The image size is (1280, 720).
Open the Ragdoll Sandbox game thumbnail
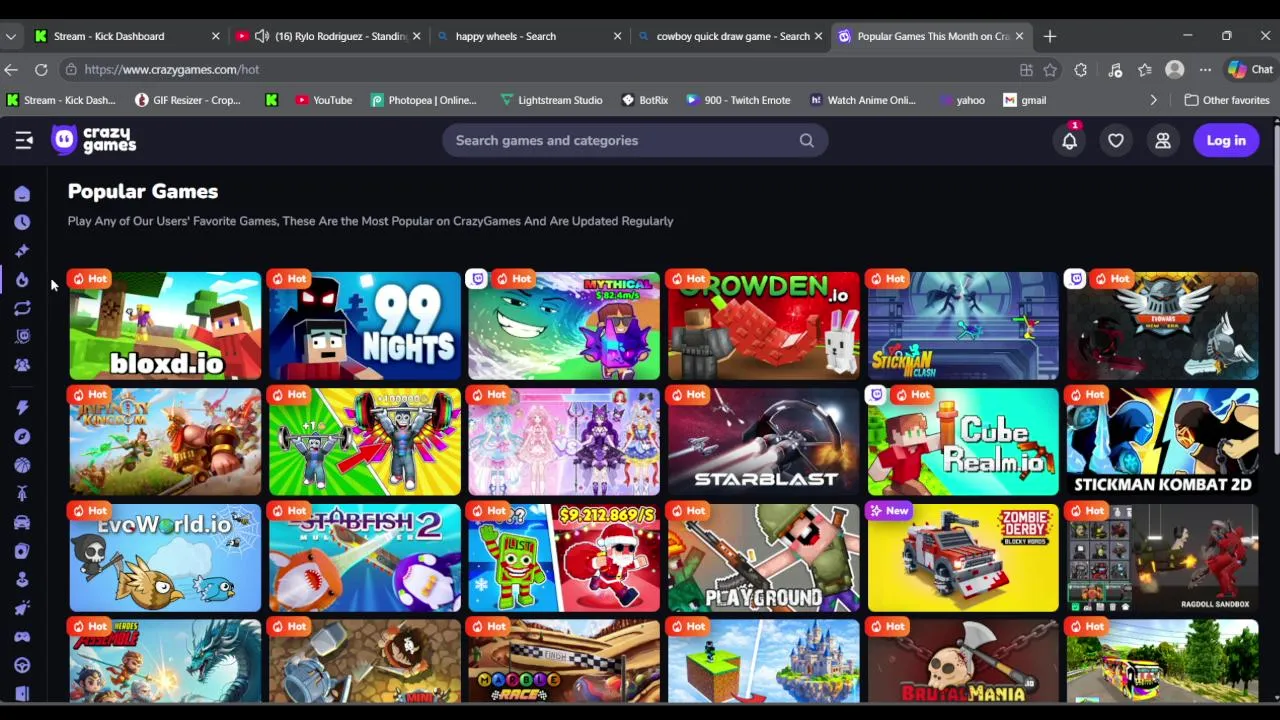(x=1162, y=558)
